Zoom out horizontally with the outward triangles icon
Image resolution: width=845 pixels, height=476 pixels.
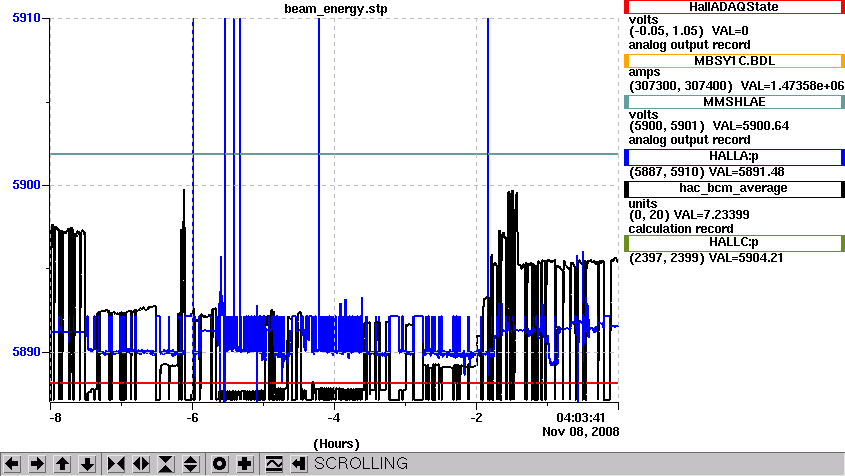[141, 464]
